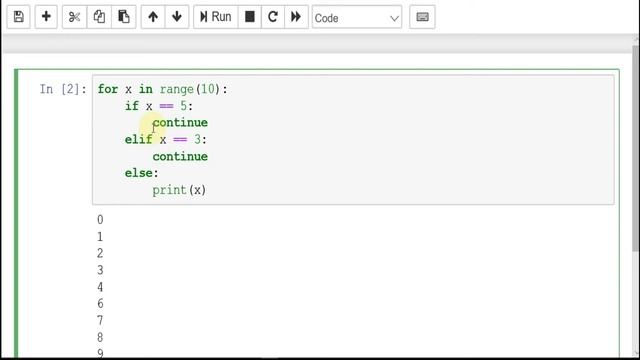Insert a new cell below with plus icon
This screenshot has width=640, height=360.
pyautogui.click(x=46, y=17)
